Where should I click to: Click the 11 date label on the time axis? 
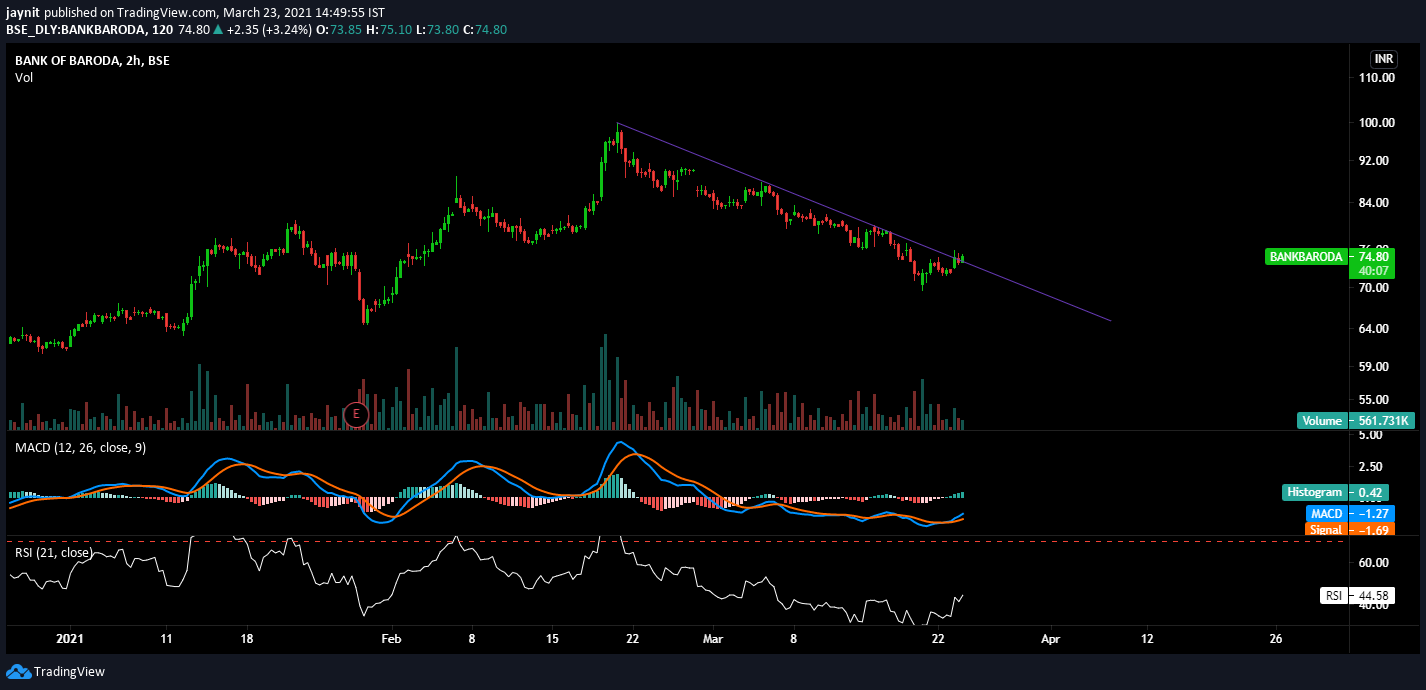[166, 638]
